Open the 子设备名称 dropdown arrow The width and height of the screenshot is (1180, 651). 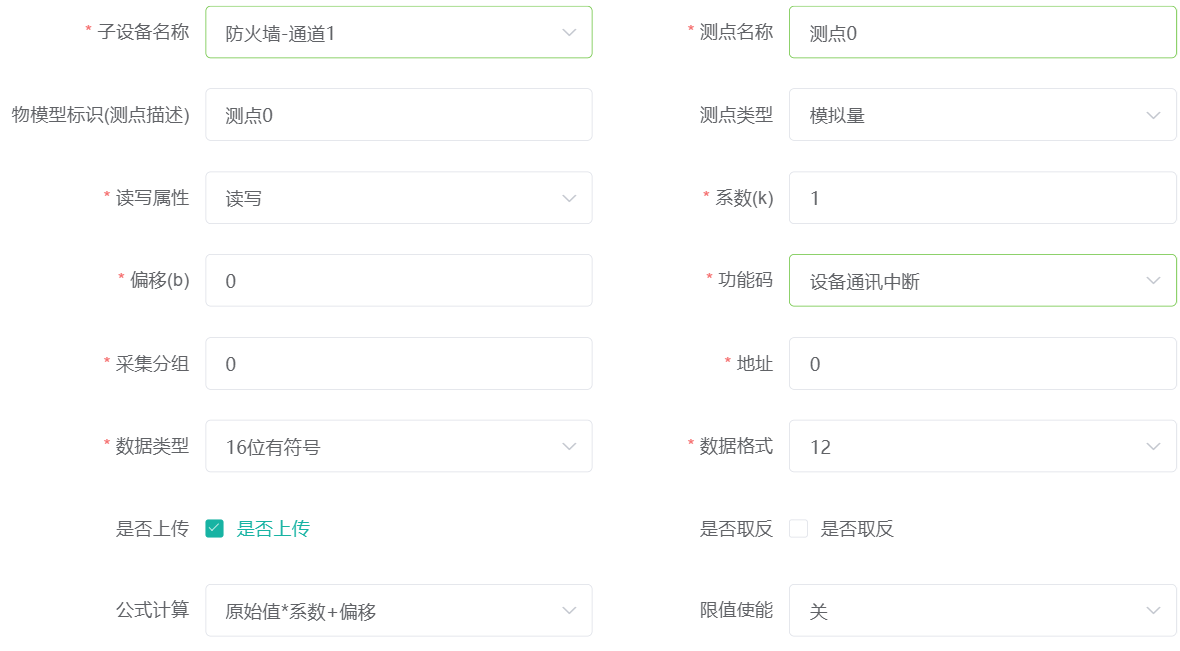click(x=569, y=32)
